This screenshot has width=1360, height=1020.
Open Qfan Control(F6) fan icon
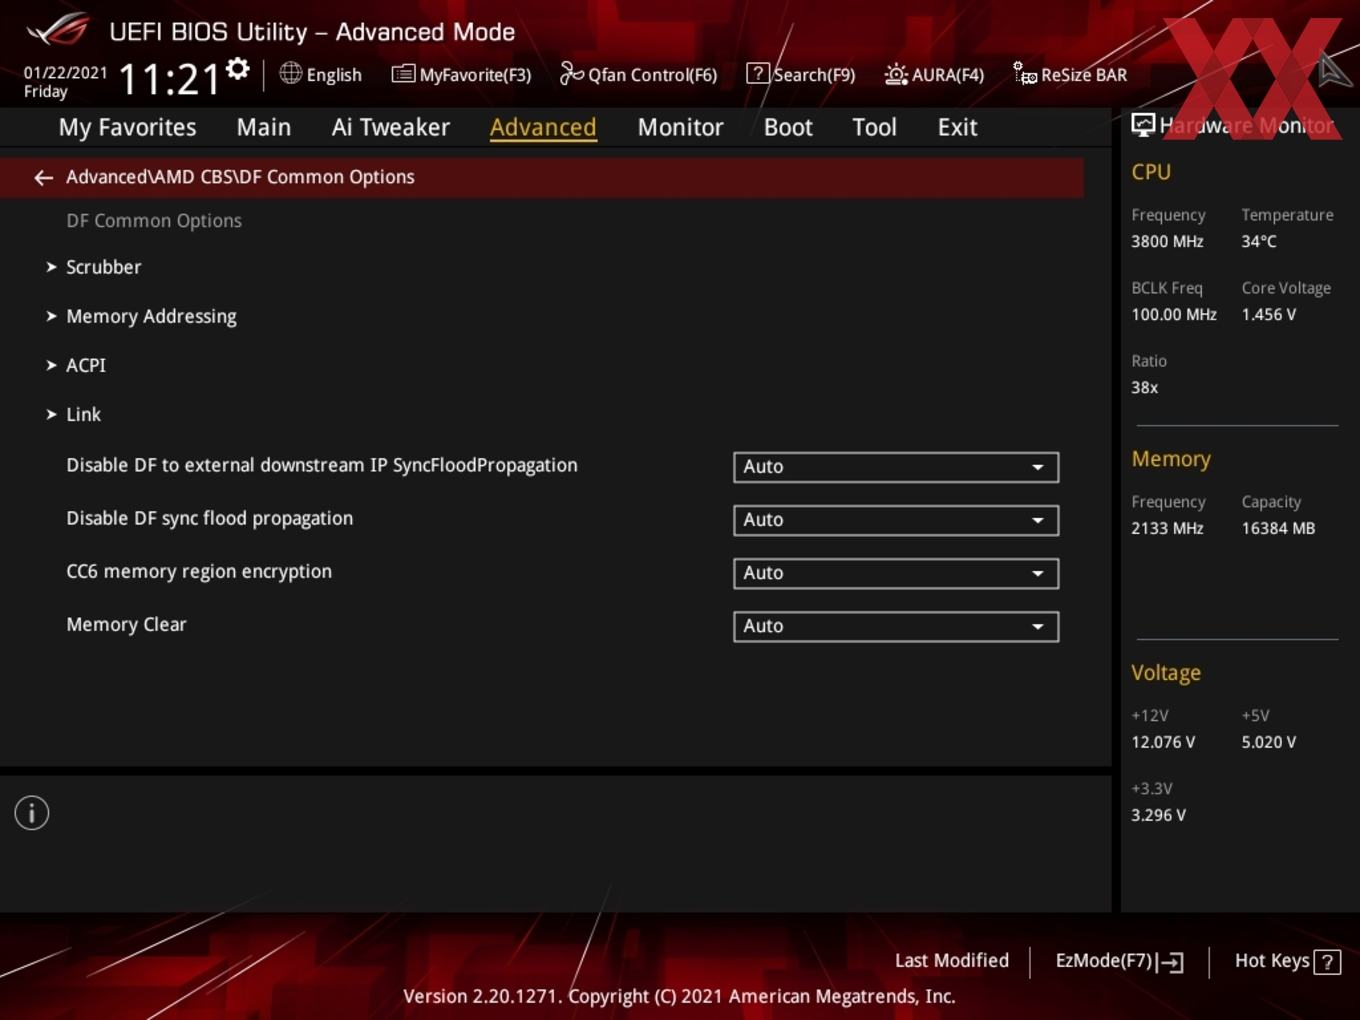point(571,73)
